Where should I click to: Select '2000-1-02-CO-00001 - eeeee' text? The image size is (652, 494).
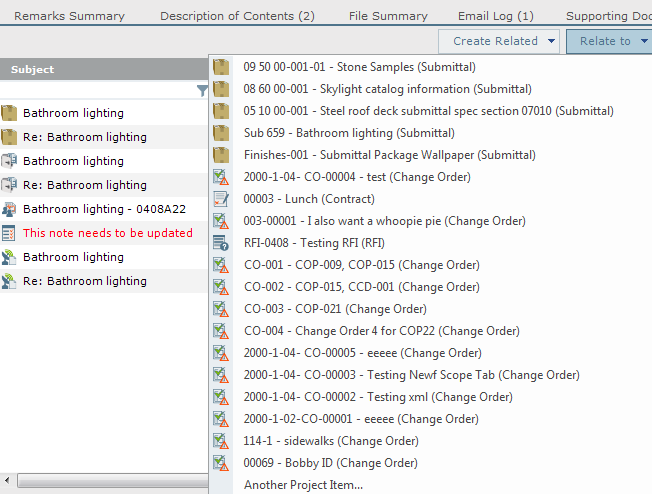point(361,419)
